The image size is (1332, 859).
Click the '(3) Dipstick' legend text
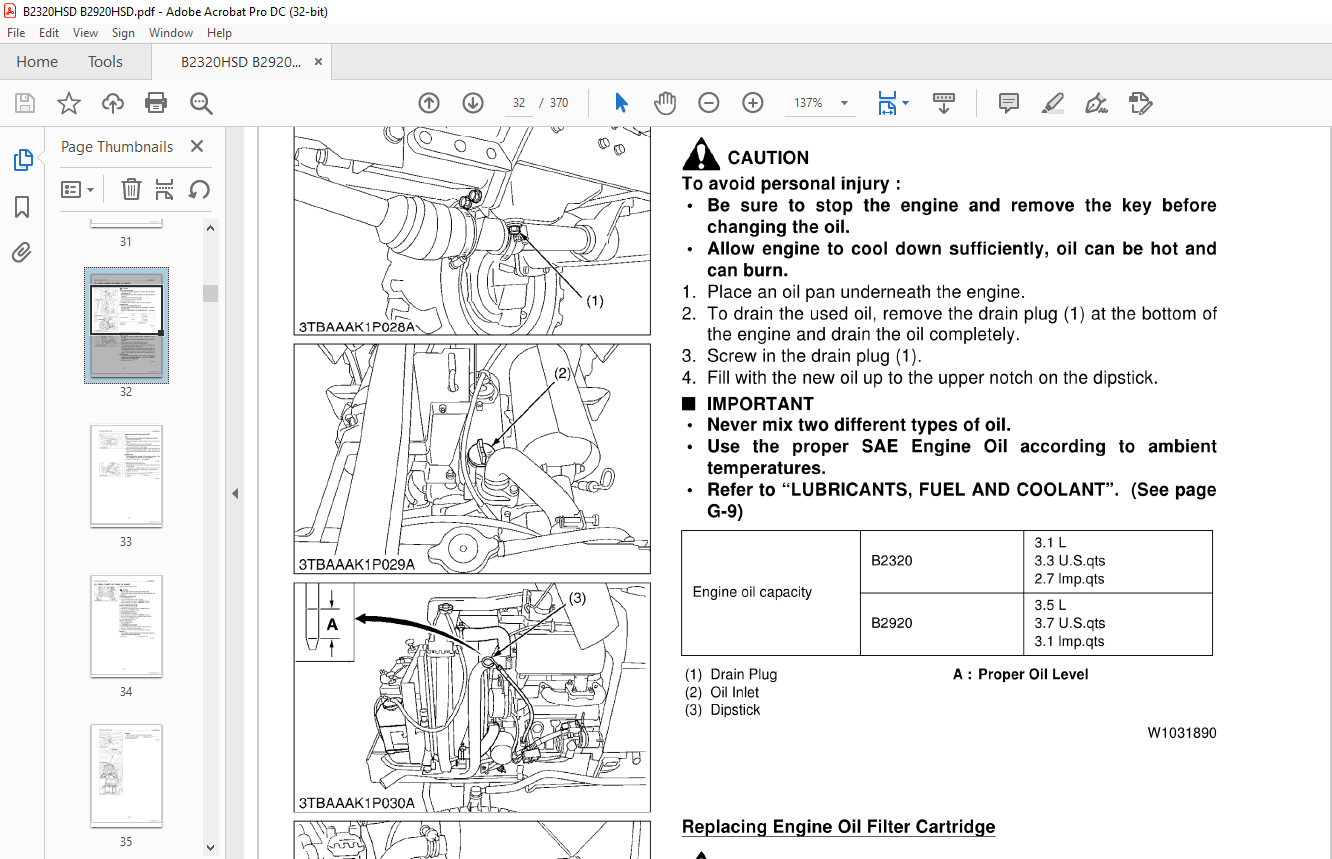(x=722, y=710)
